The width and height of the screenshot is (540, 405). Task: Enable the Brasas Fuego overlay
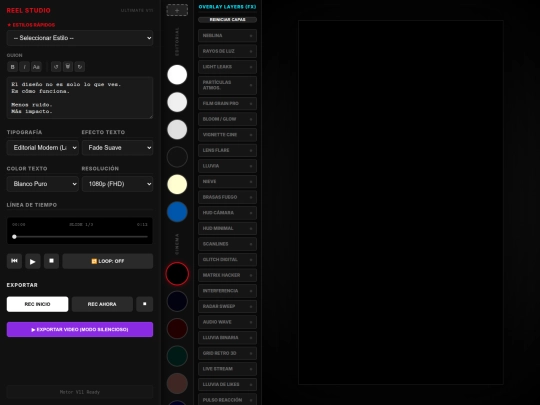point(227,197)
